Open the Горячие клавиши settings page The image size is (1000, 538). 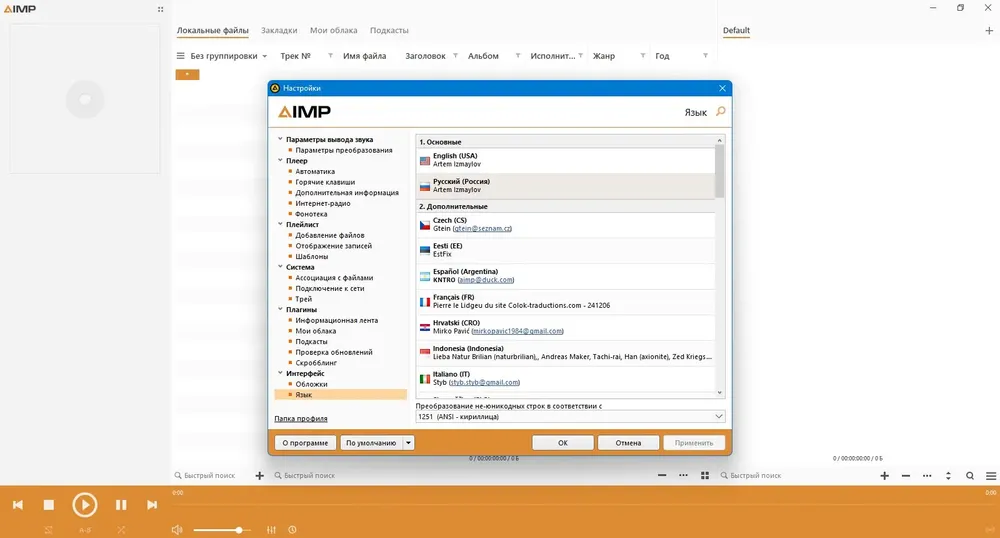tap(325, 182)
